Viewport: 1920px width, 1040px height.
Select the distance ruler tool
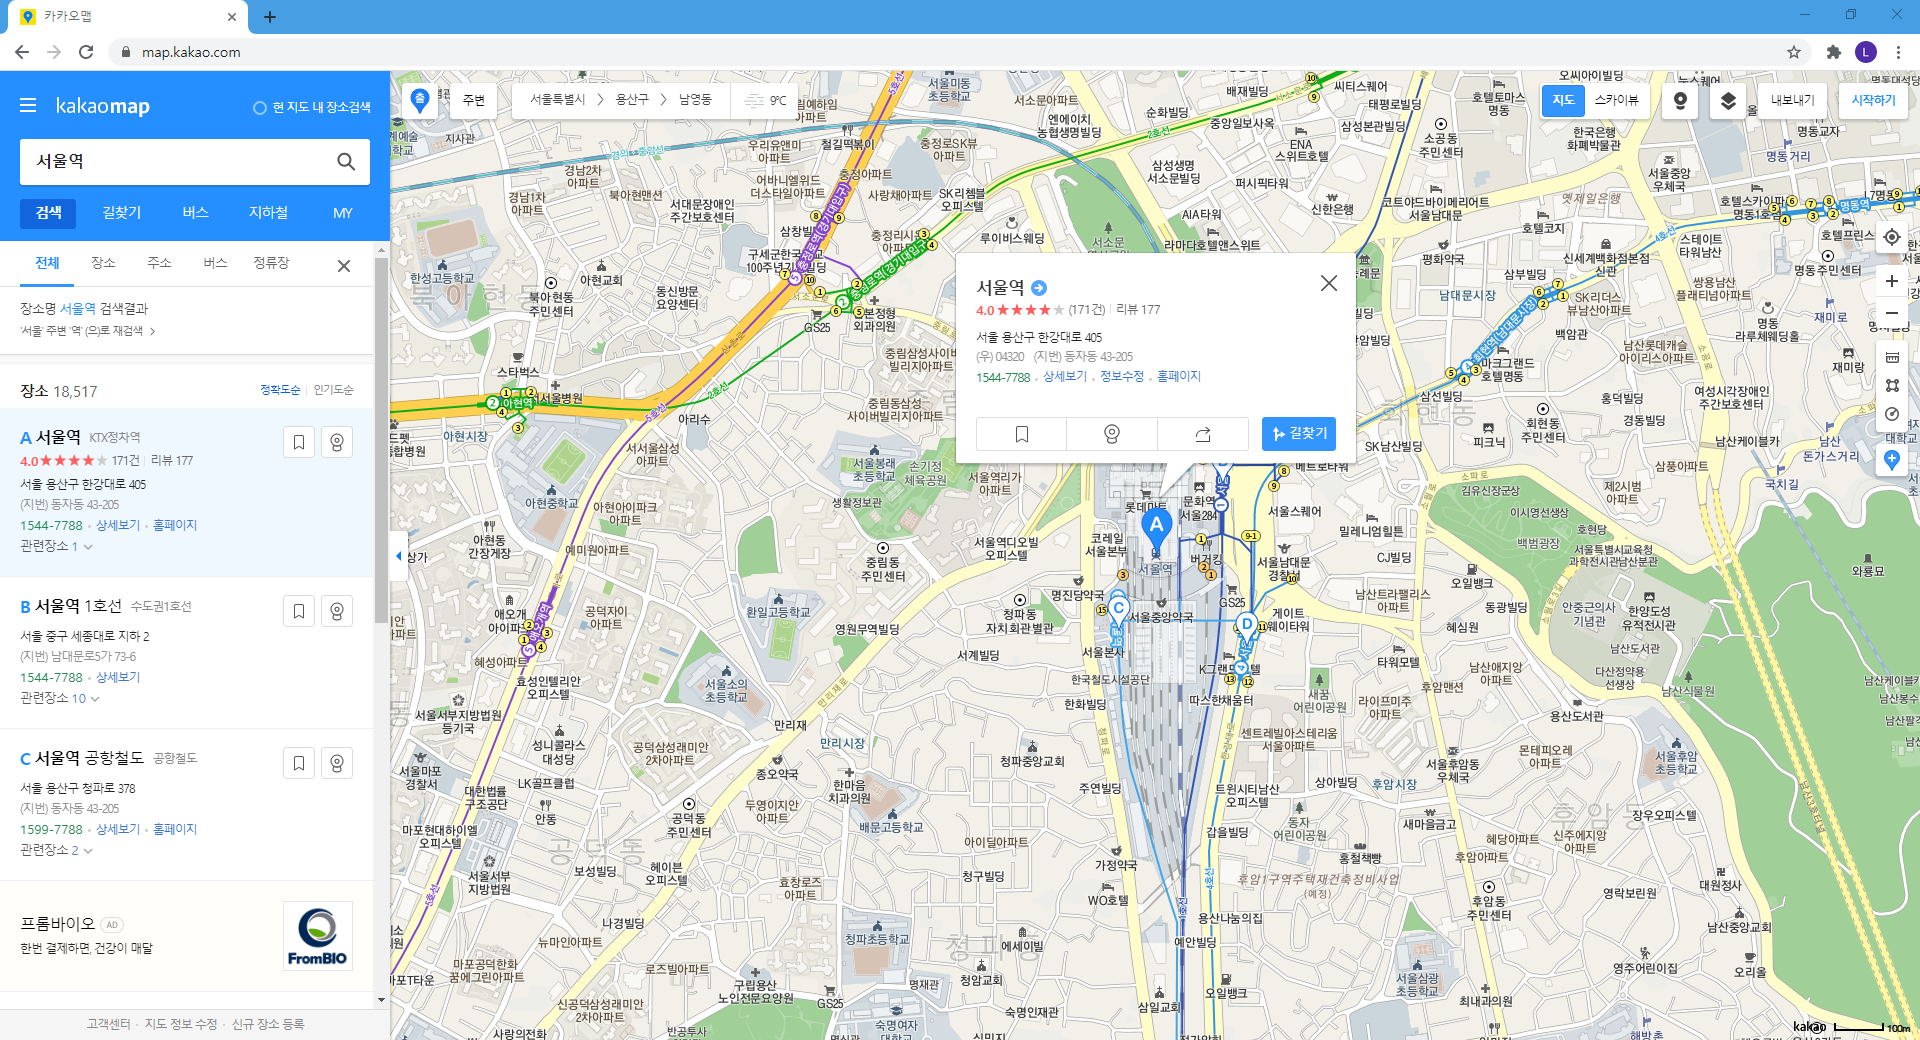click(1891, 357)
